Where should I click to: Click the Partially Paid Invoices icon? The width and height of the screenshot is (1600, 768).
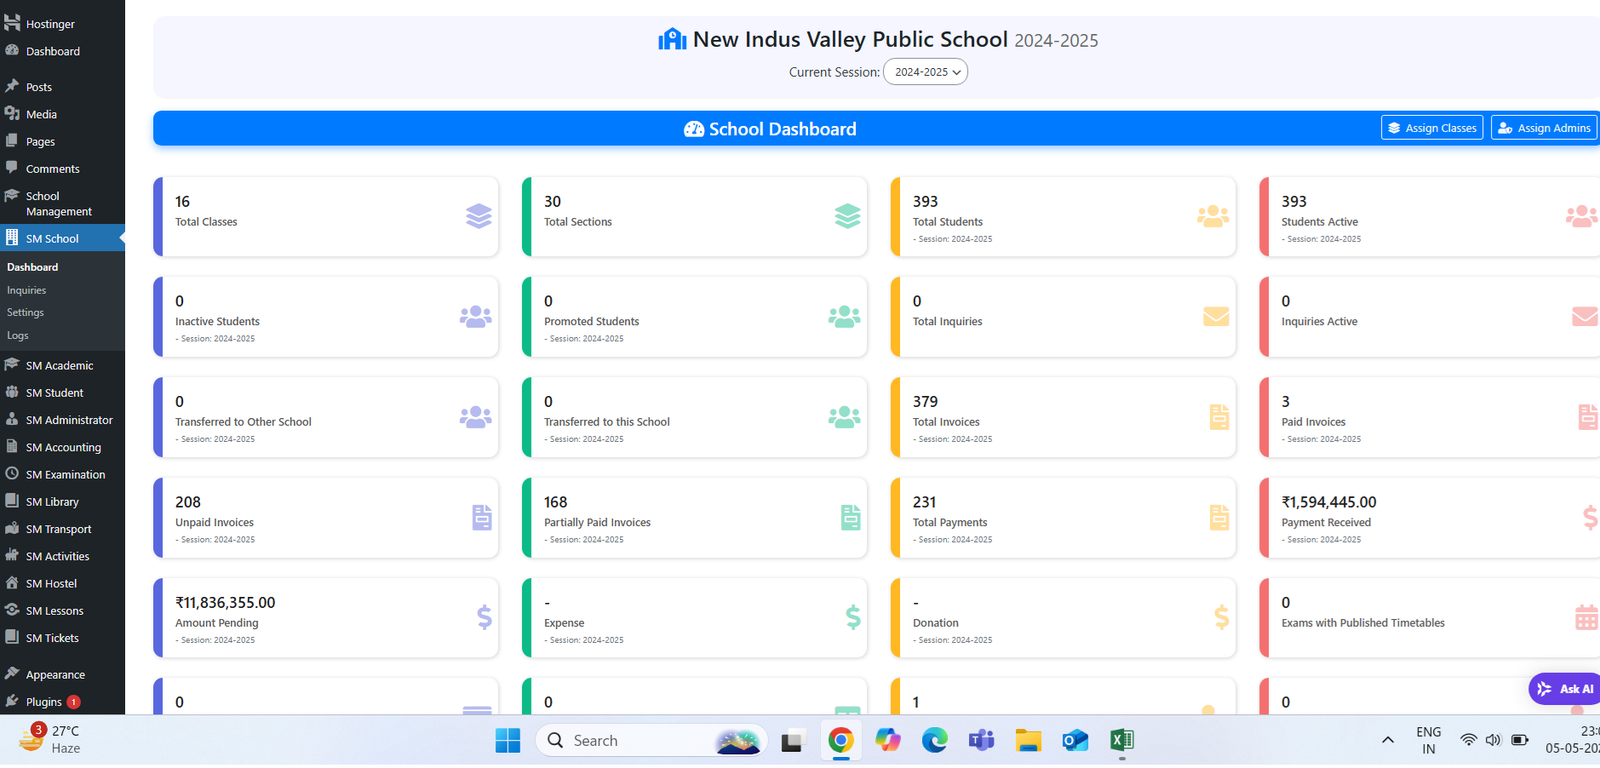click(x=851, y=517)
